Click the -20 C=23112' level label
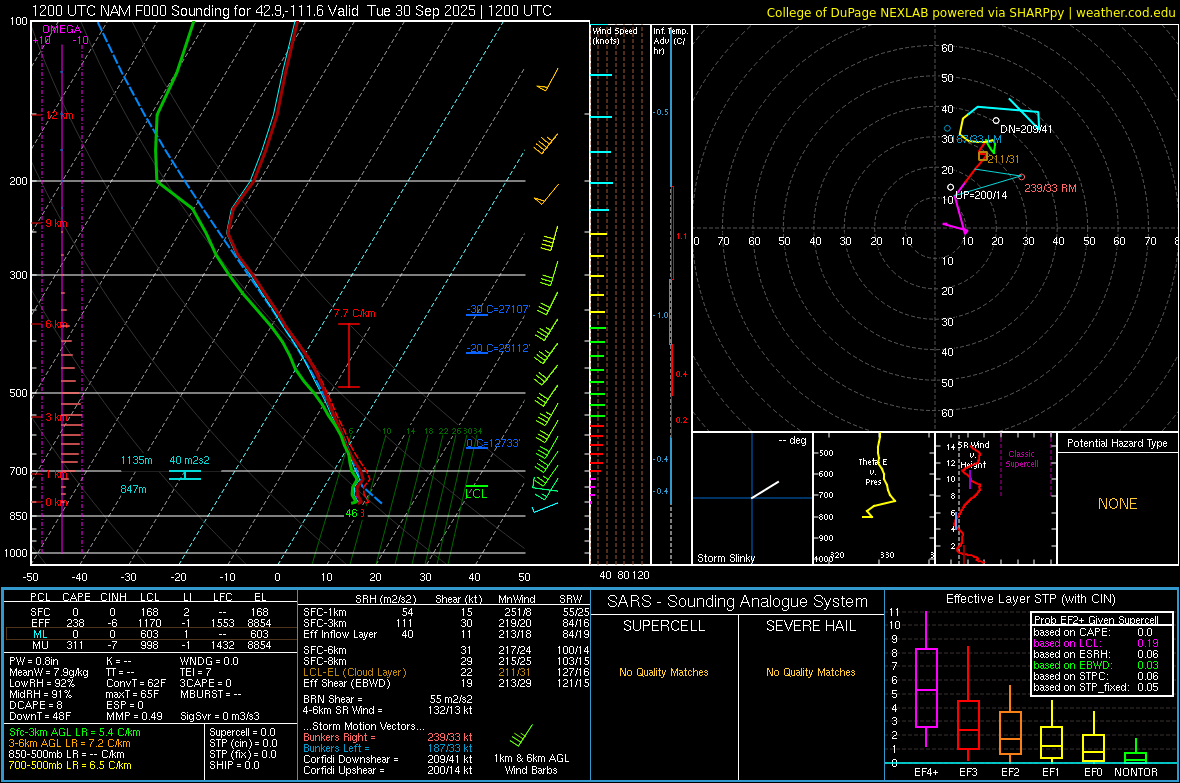 (498, 348)
